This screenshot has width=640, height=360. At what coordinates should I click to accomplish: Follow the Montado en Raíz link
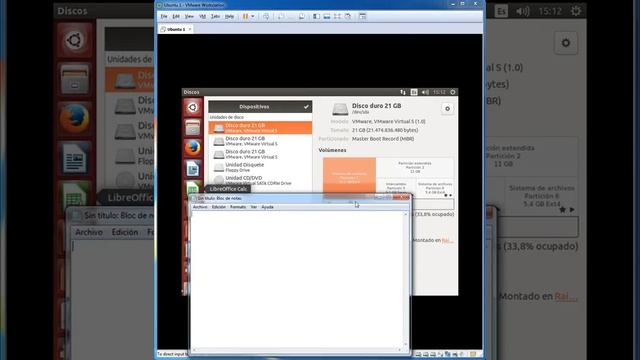coord(447,240)
